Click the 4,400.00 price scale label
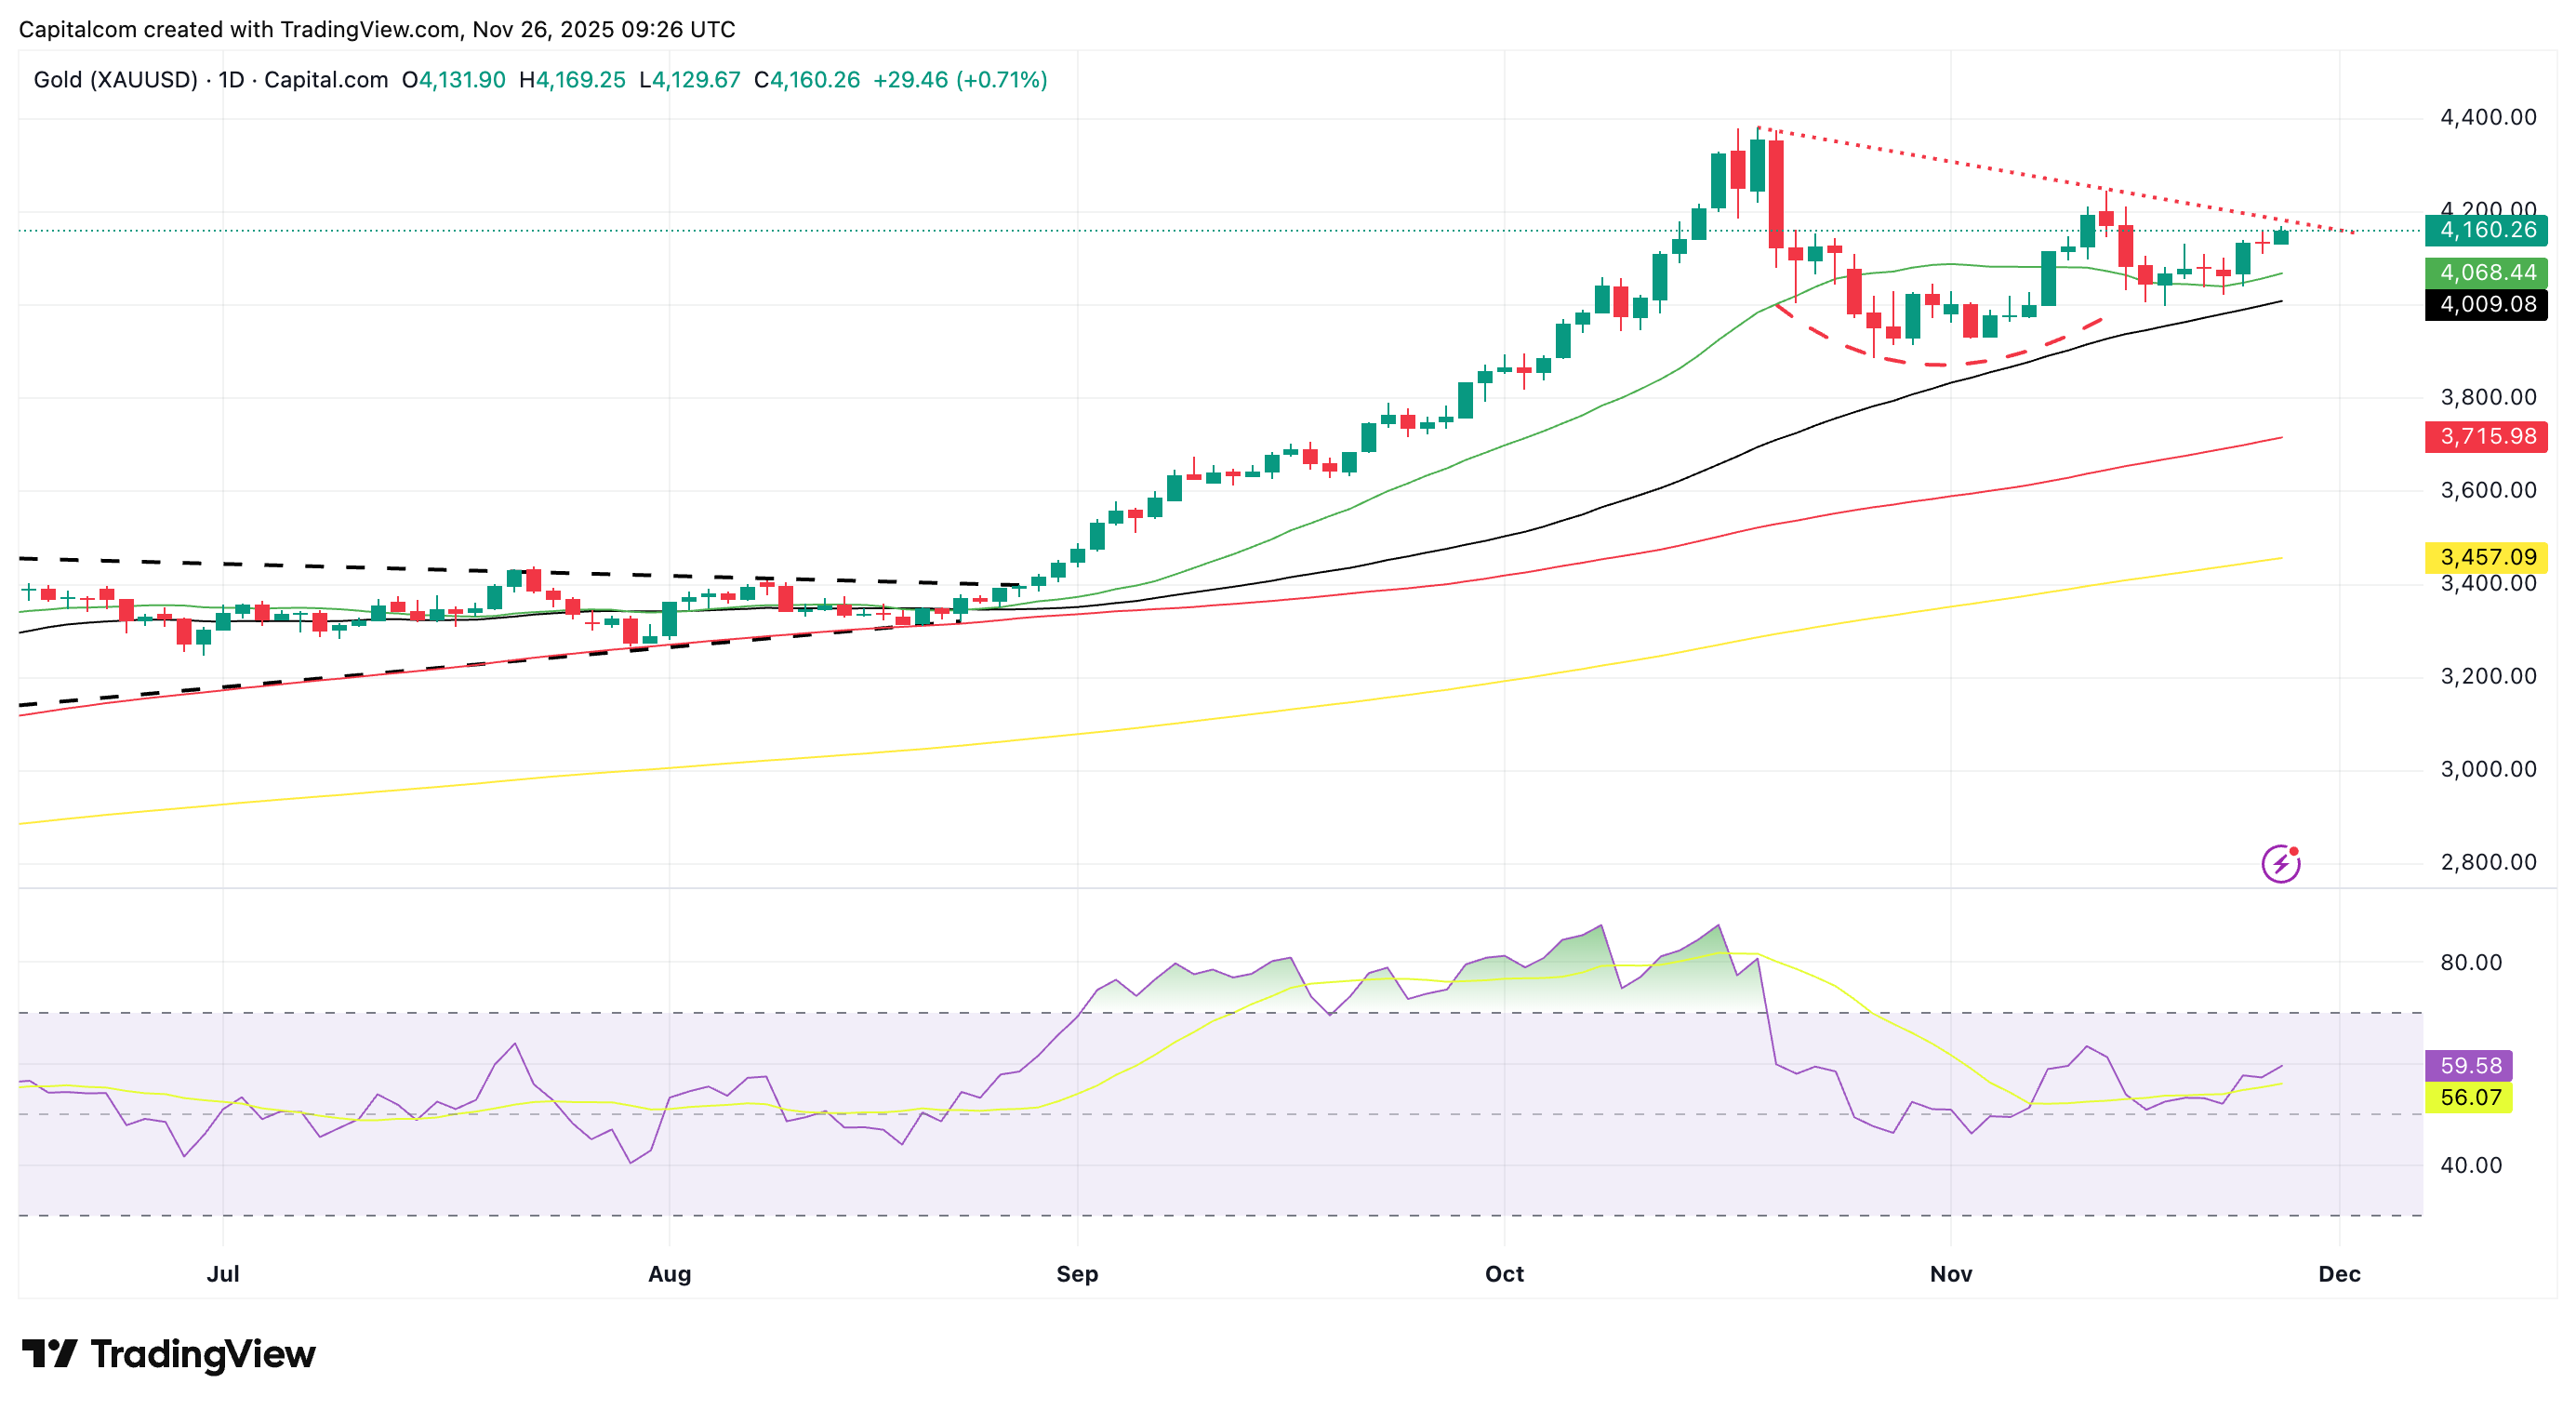This screenshot has height=1410, width=2576. [2488, 117]
